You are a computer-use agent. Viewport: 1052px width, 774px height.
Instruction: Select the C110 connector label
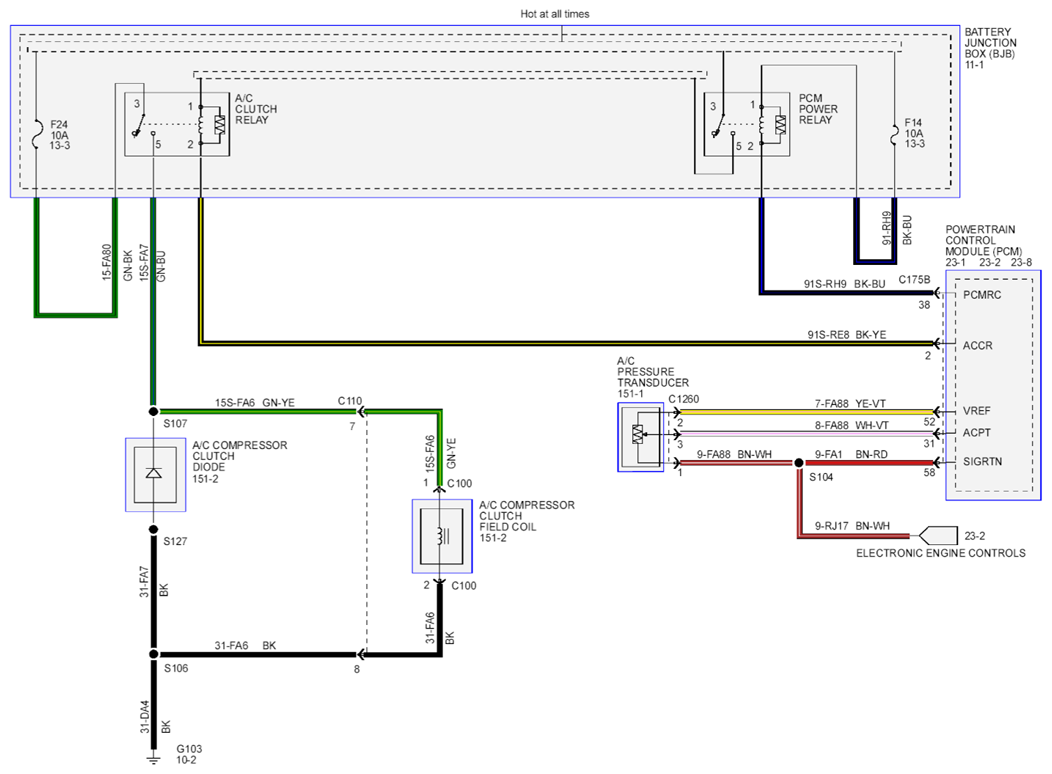coord(350,400)
